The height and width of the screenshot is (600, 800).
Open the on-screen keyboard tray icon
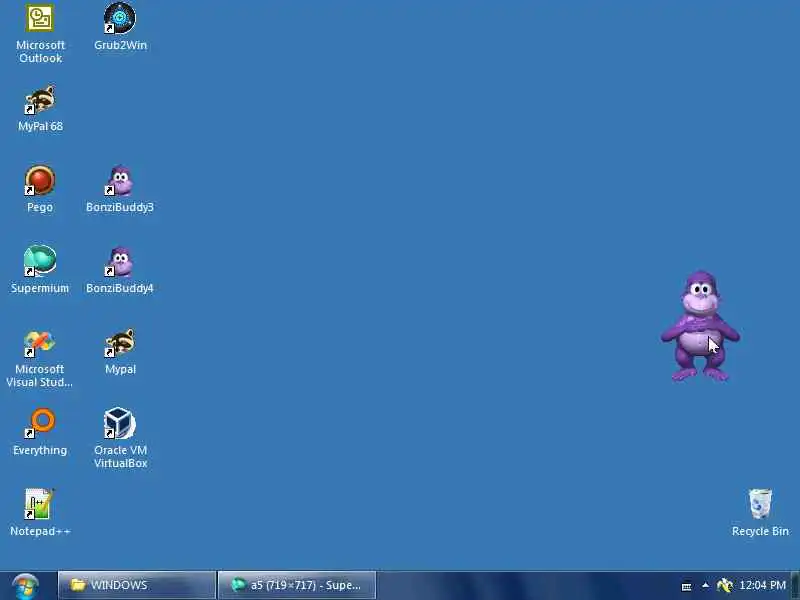point(687,586)
